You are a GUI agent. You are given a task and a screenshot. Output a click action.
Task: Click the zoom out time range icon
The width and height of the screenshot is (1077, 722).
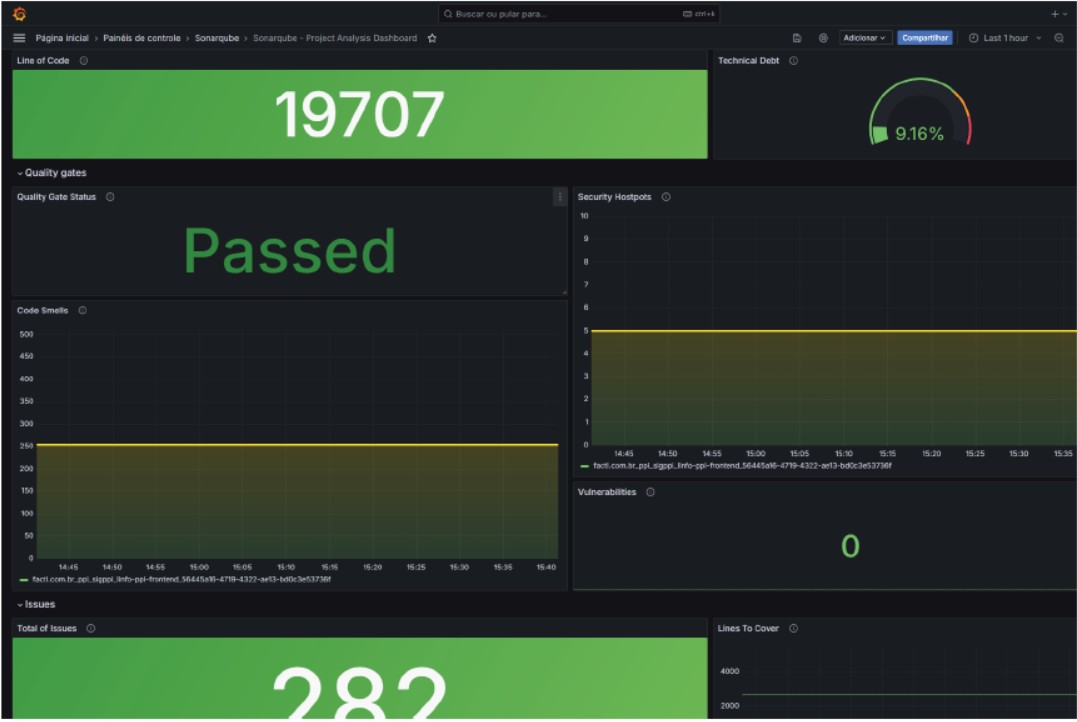(1059, 38)
